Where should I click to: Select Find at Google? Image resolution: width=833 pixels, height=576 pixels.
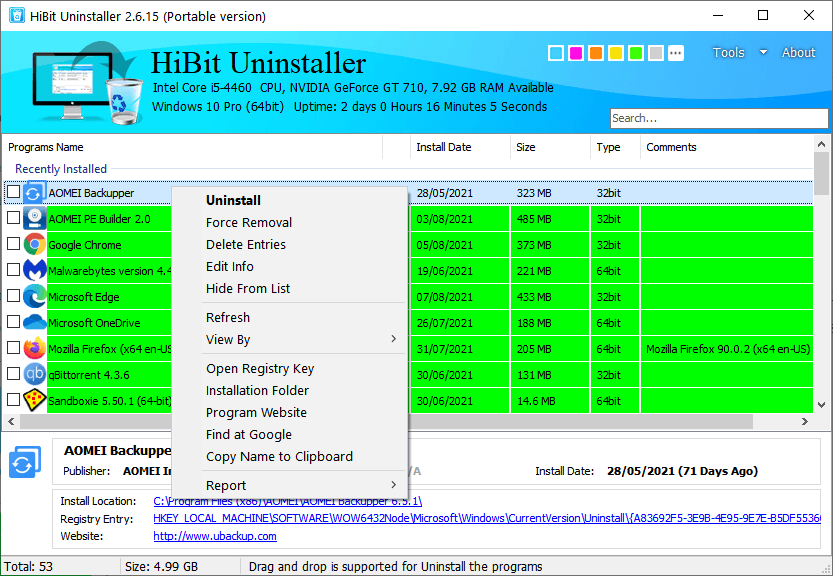(290, 435)
